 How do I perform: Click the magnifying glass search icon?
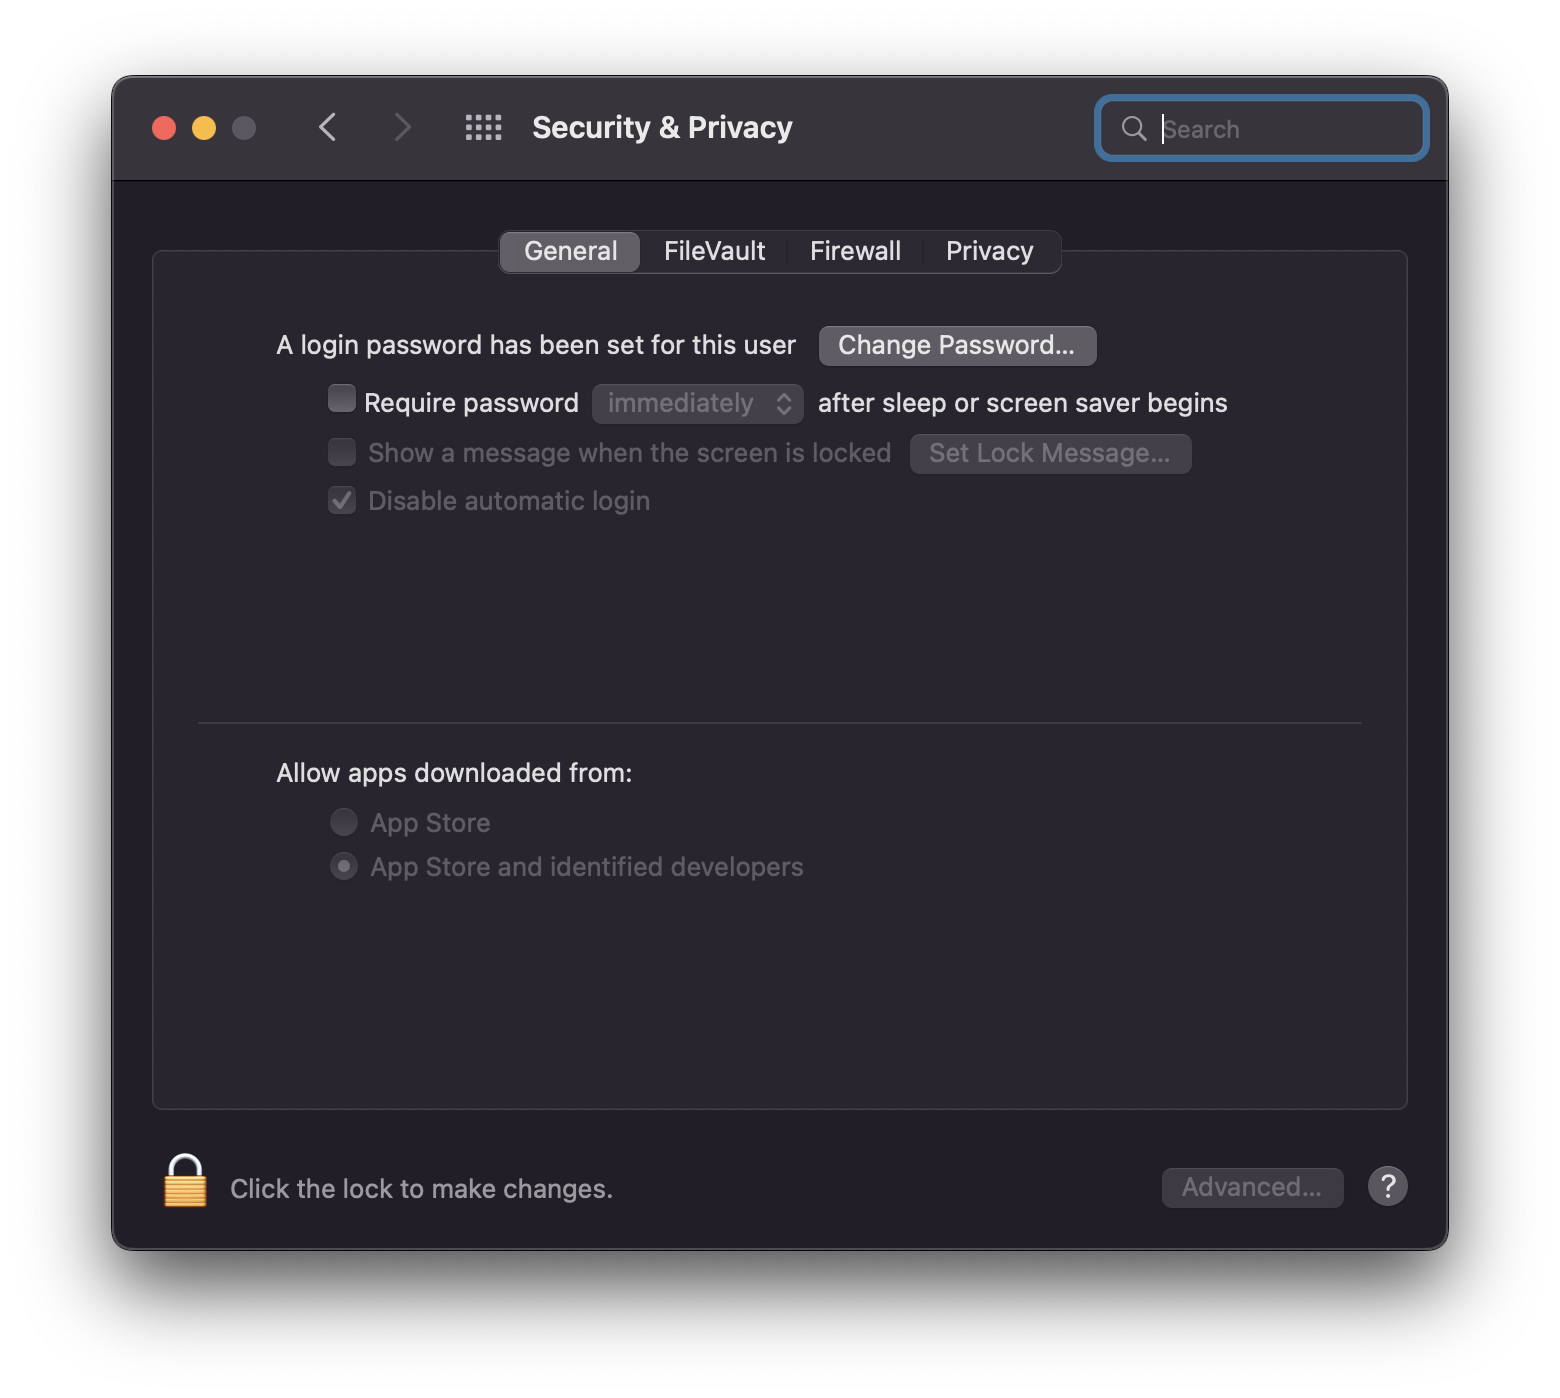click(1133, 129)
